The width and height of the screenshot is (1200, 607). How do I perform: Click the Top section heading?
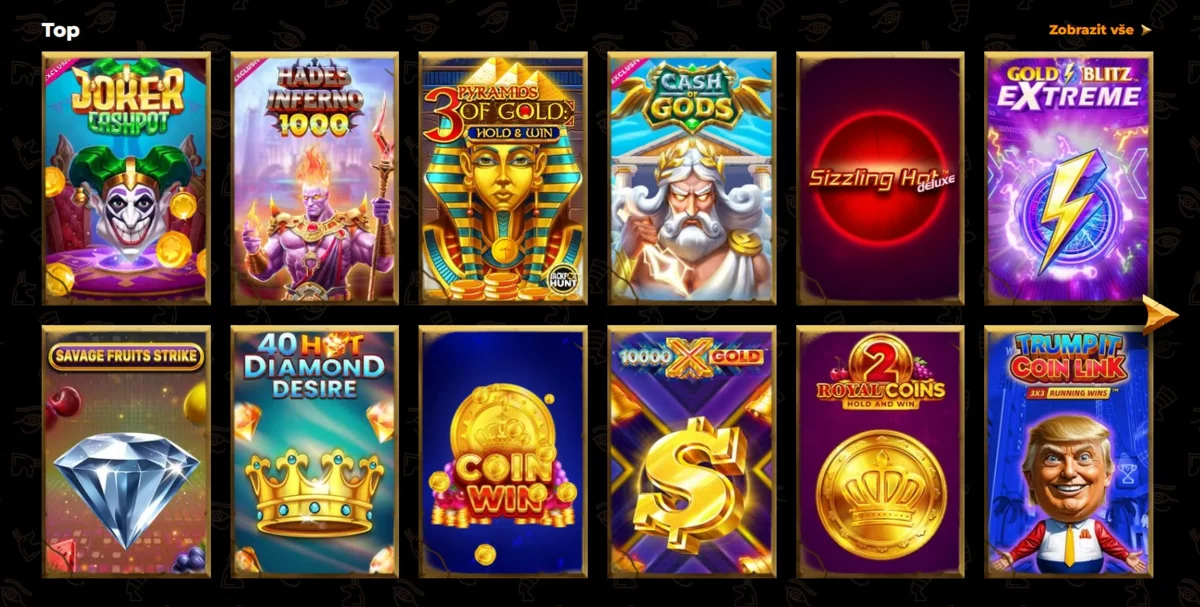pos(61,30)
